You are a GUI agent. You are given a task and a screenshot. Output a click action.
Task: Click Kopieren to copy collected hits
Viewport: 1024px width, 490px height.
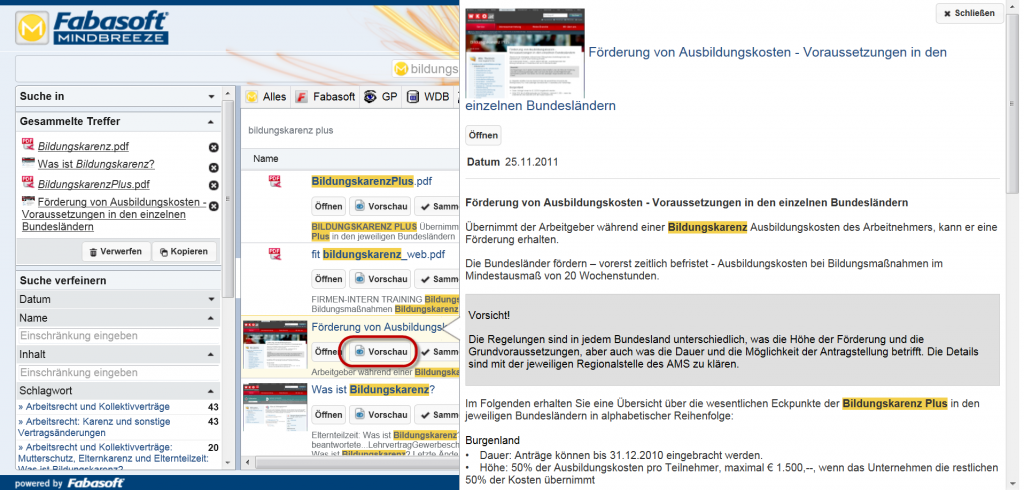coord(184,252)
